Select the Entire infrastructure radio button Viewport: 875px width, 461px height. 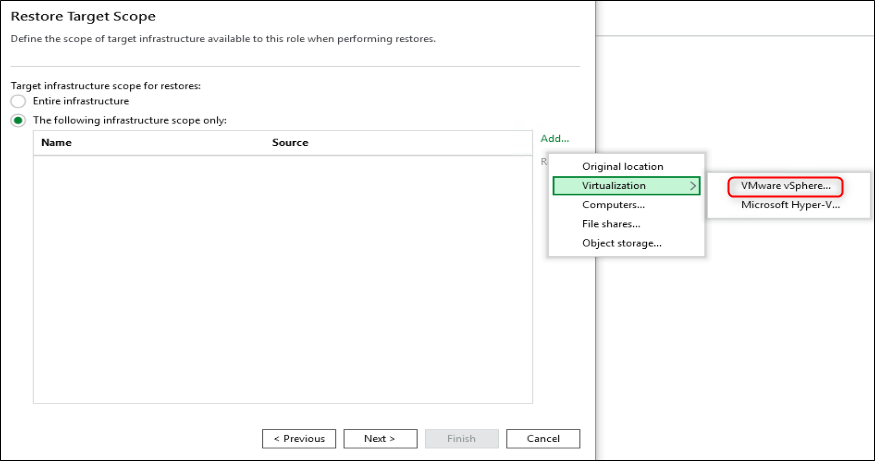tap(18, 102)
